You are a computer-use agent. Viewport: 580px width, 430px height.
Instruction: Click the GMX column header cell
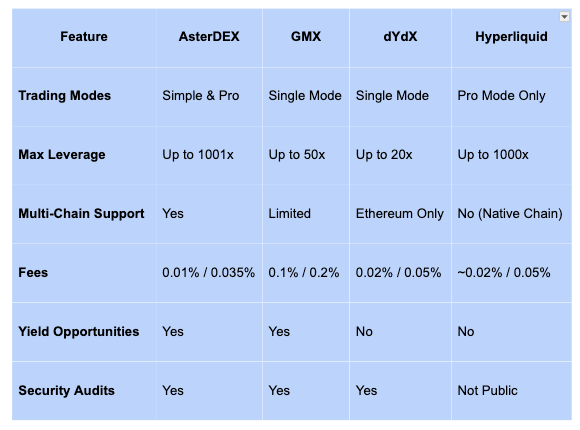(x=306, y=38)
